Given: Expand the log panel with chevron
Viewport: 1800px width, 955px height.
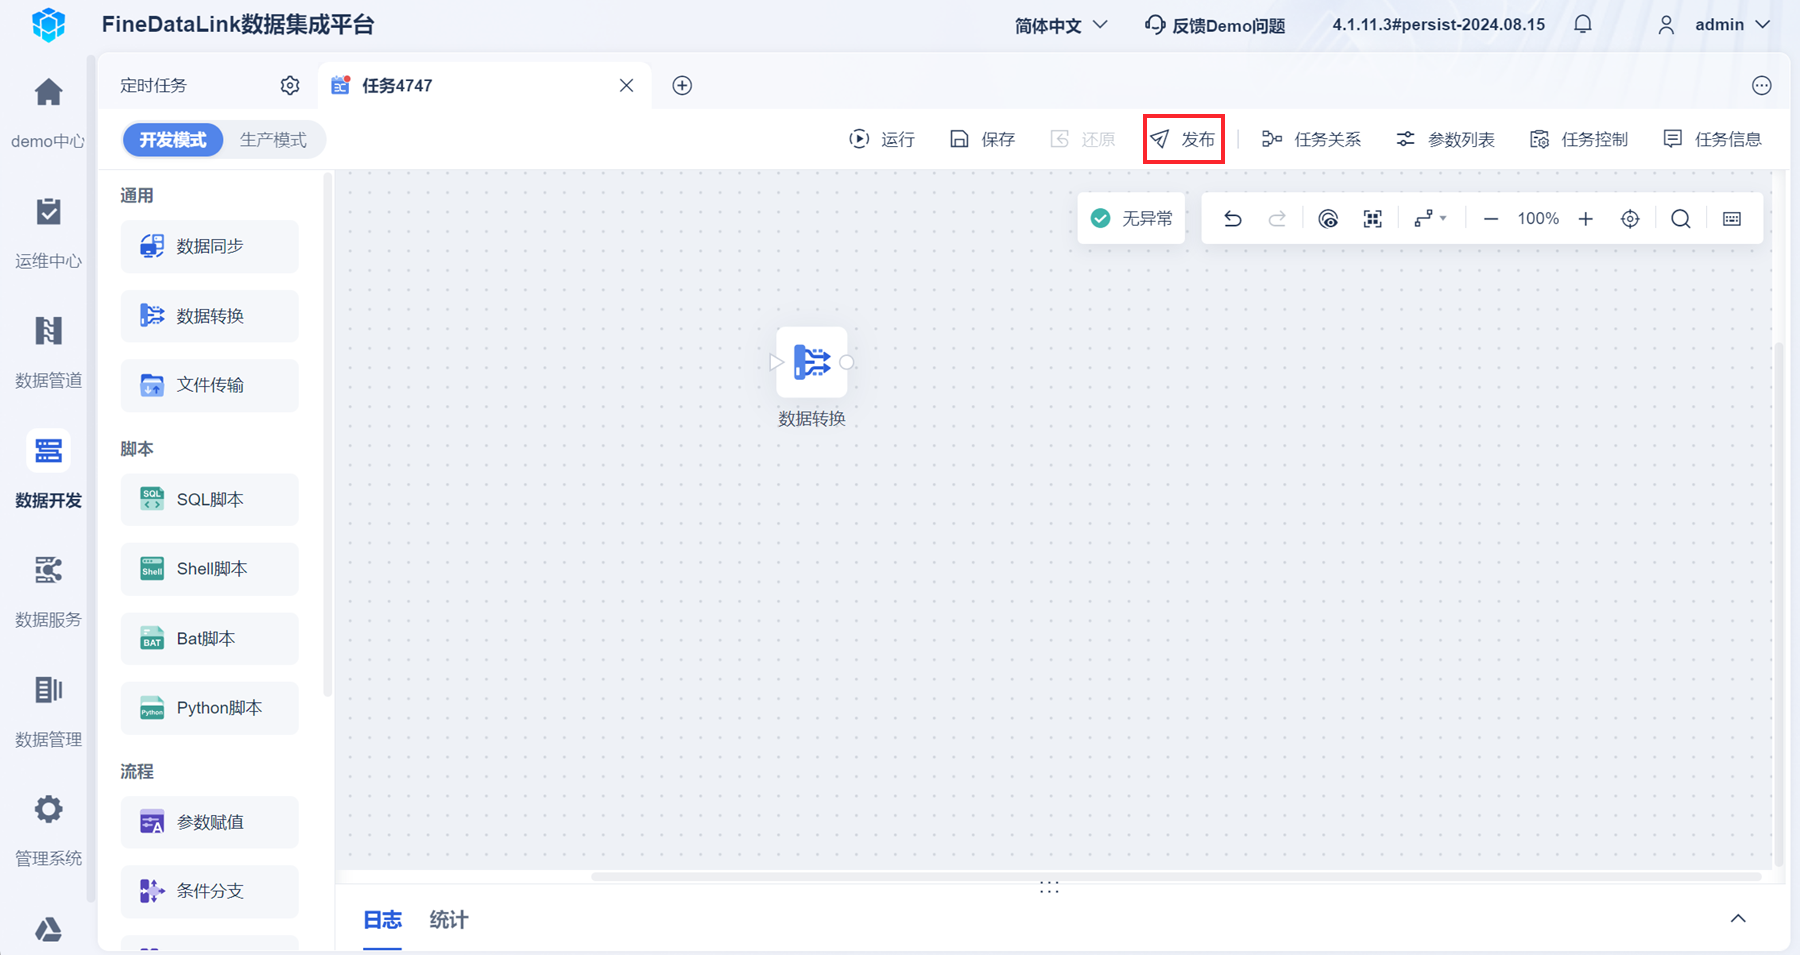Looking at the screenshot, I should pos(1738,919).
